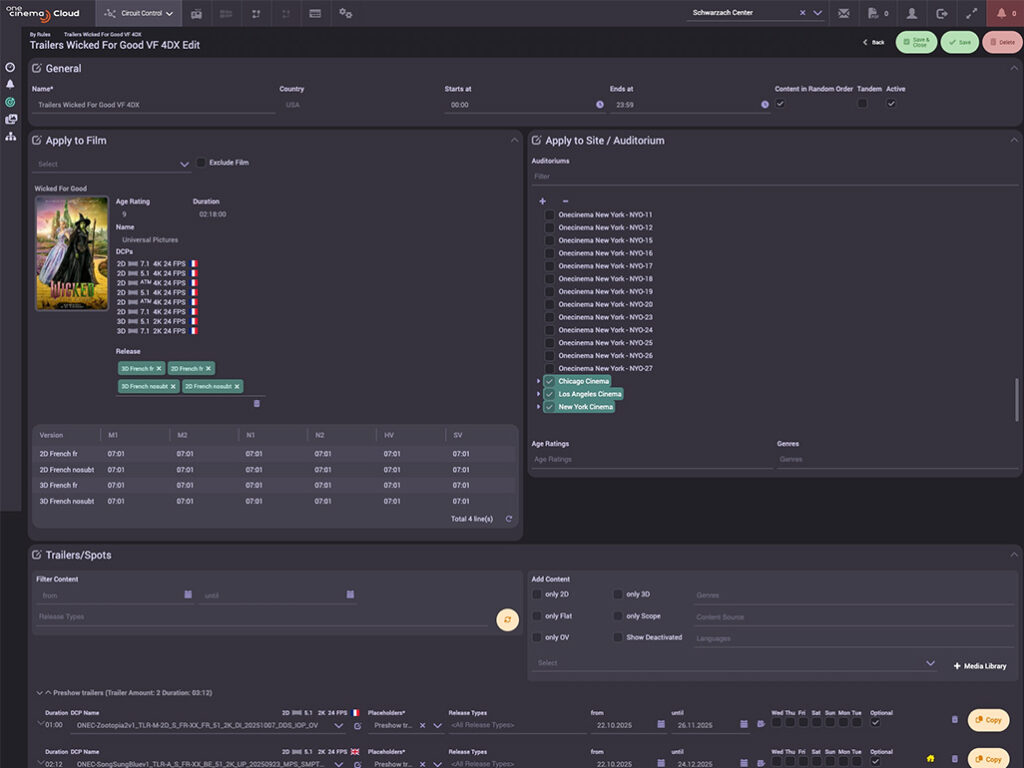Click the notification bell in the left sidebar
The width and height of the screenshot is (1024, 768).
pos(10,84)
